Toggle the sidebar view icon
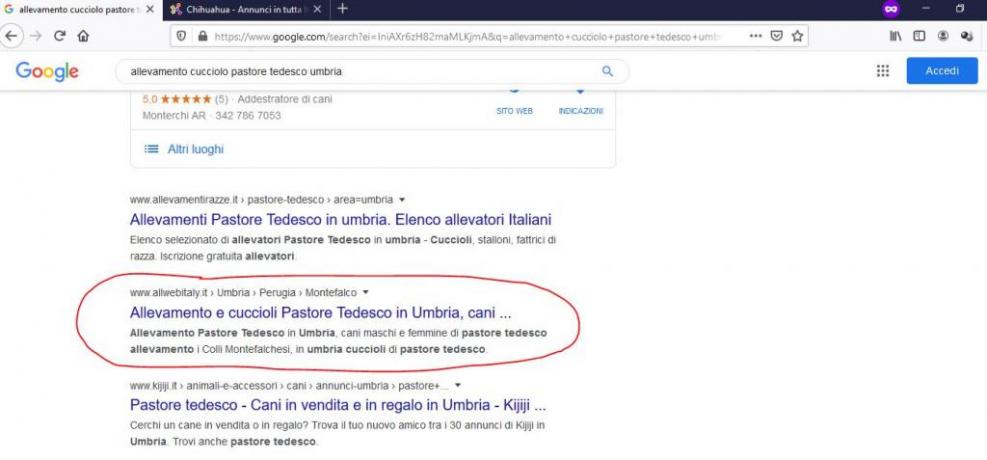Viewport: 987px width, 460px height. 919,36
